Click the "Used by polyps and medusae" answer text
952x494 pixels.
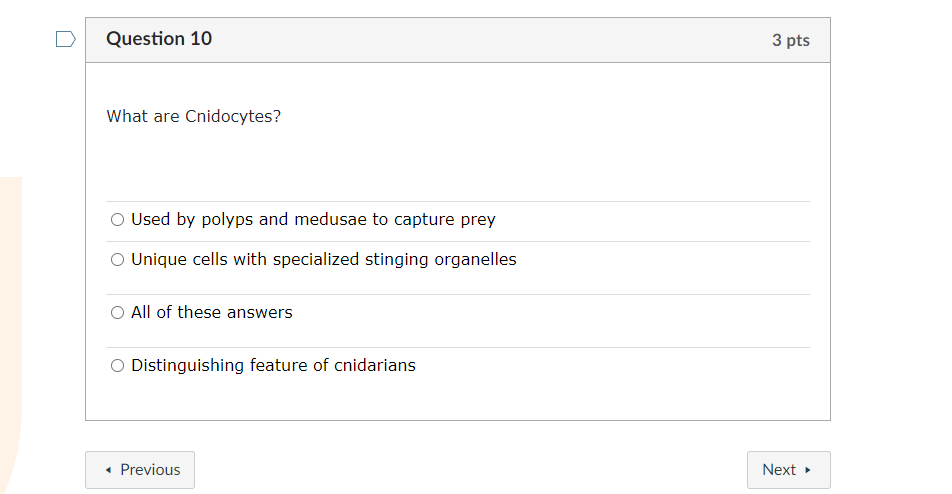tap(313, 220)
